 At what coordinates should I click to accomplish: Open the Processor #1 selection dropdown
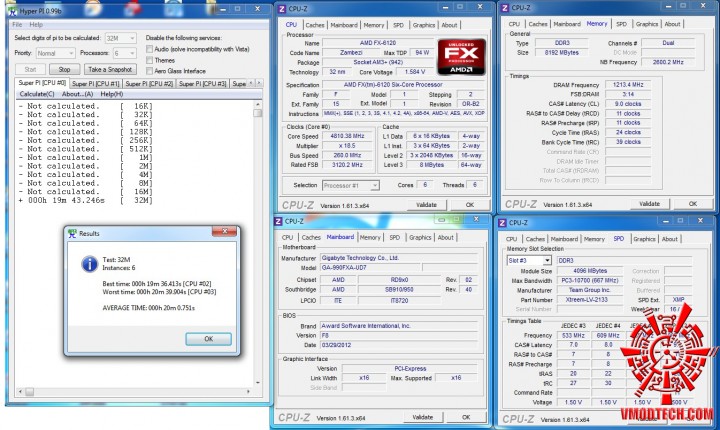pyautogui.click(x=350, y=186)
